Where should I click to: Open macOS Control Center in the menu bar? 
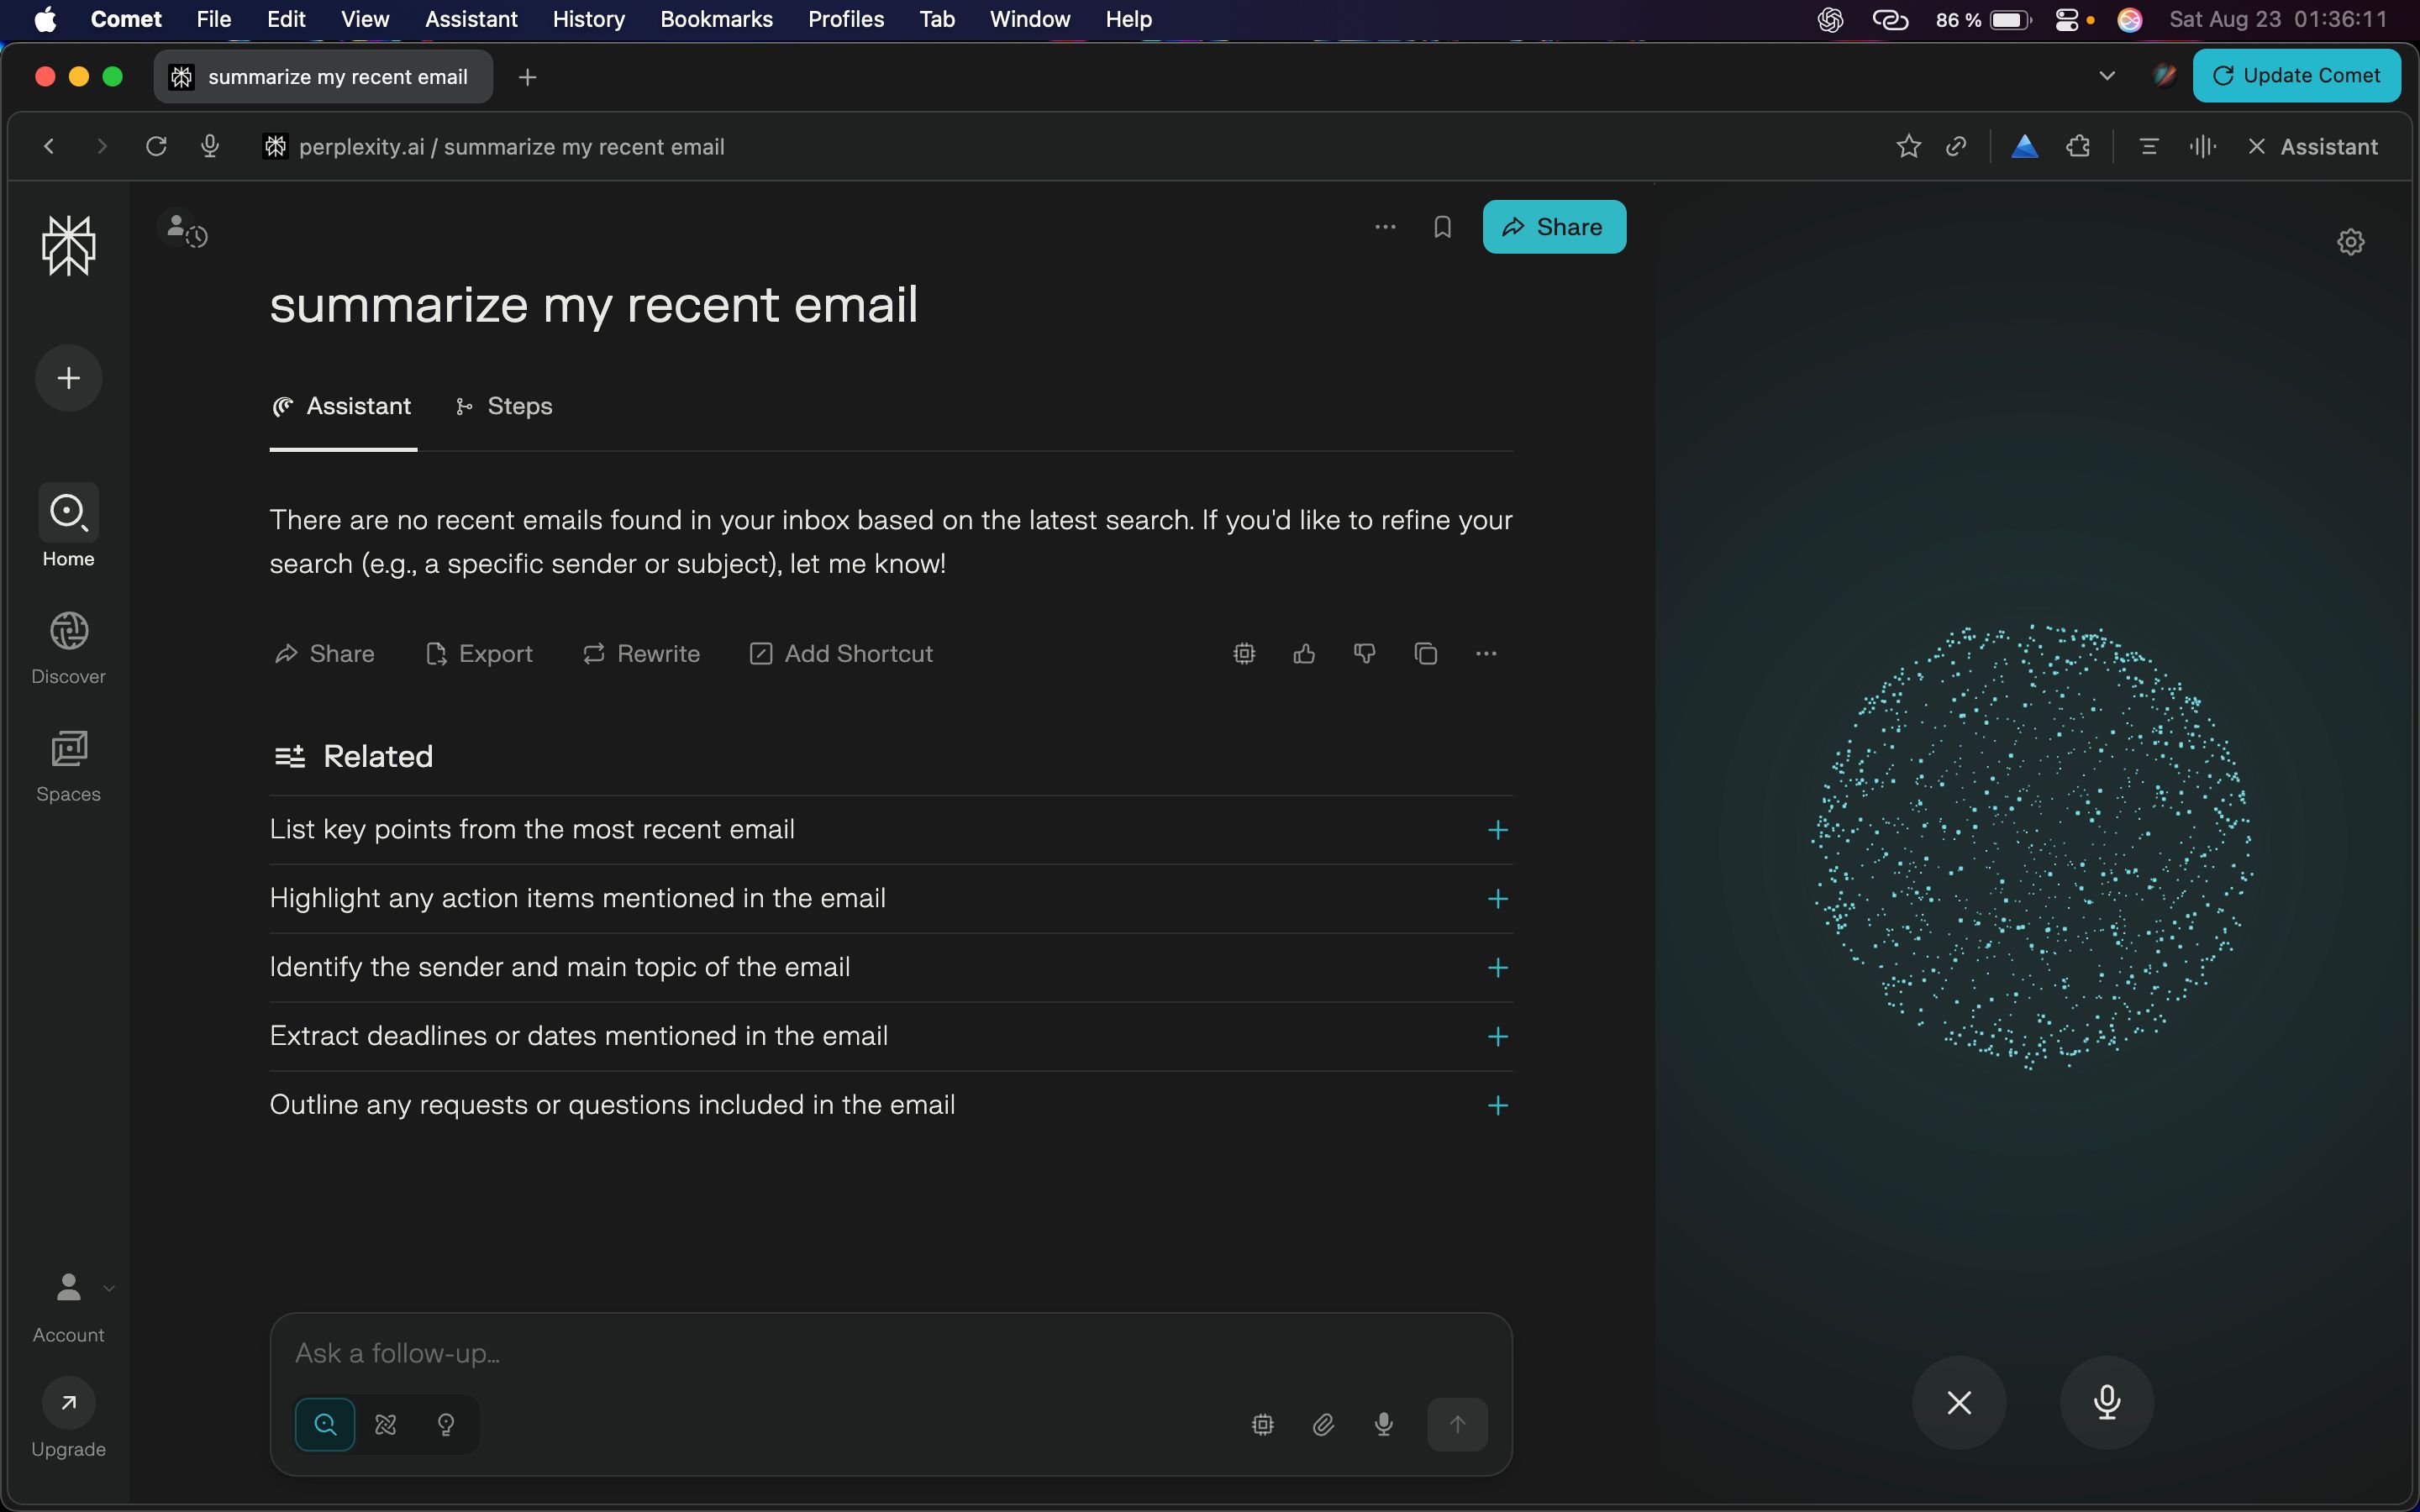click(x=2067, y=19)
